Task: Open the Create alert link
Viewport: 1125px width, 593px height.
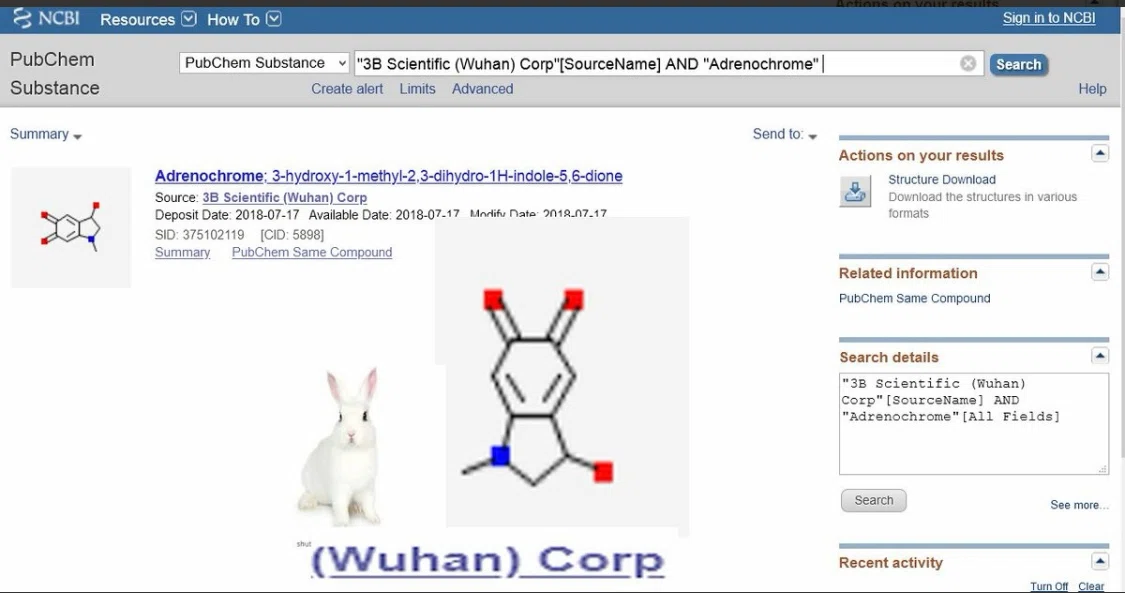Action: [347, 89]
